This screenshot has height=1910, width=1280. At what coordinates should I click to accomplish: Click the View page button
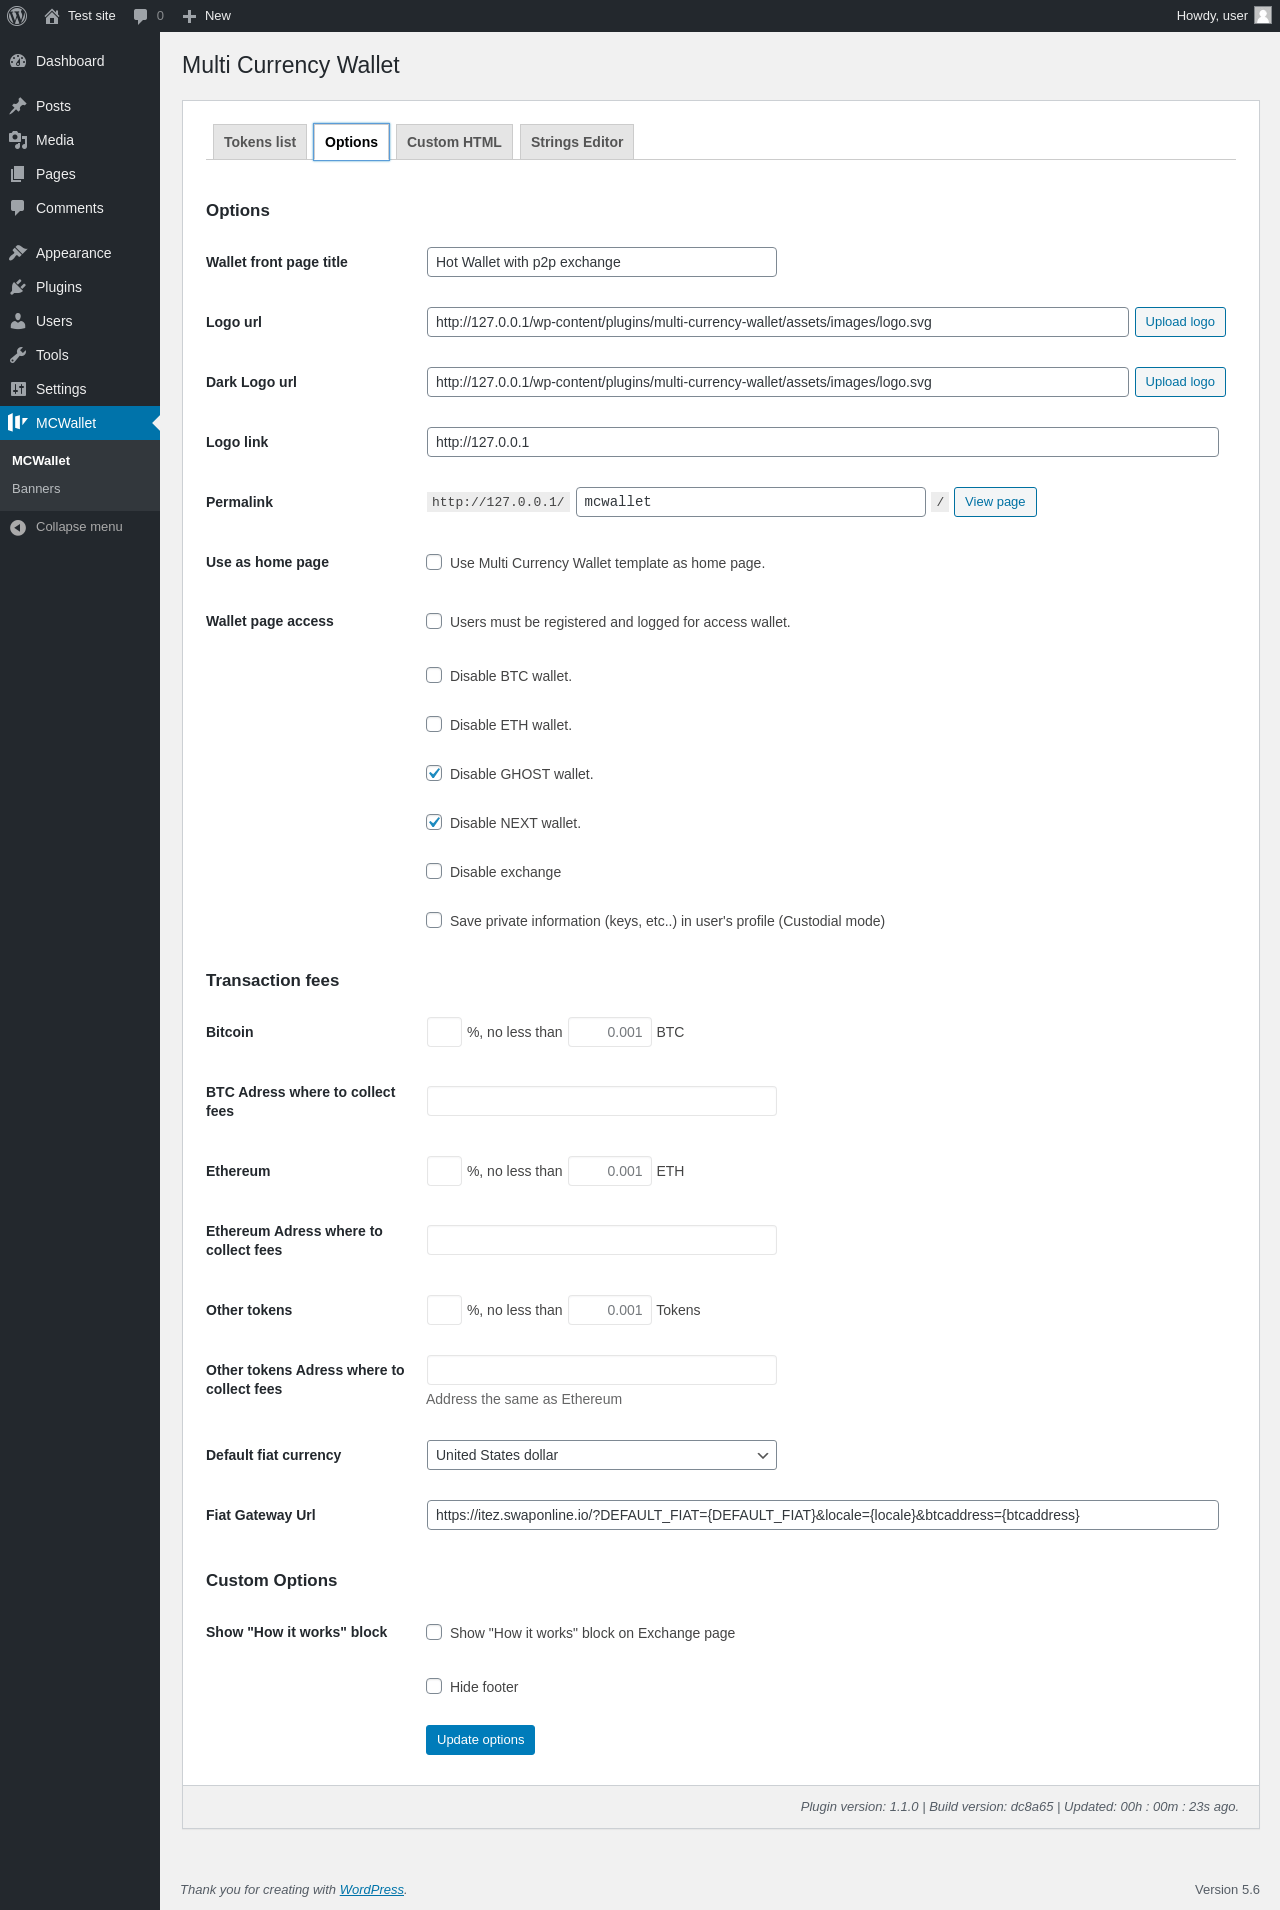pyautogui.click(x=995, y=502)
